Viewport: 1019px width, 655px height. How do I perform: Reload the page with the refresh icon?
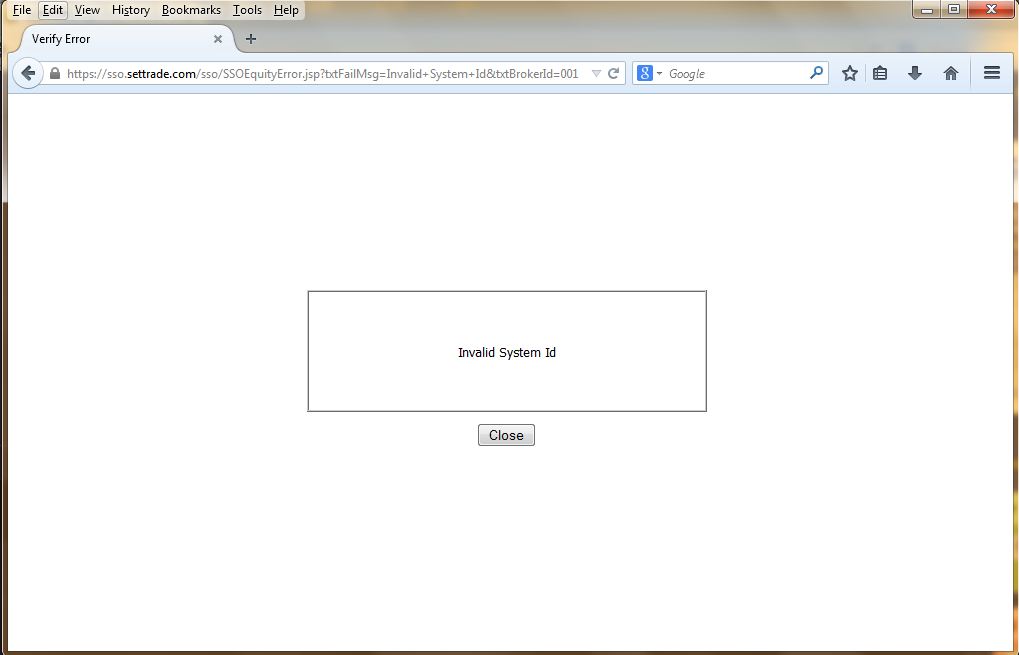(x=613, y=73)
